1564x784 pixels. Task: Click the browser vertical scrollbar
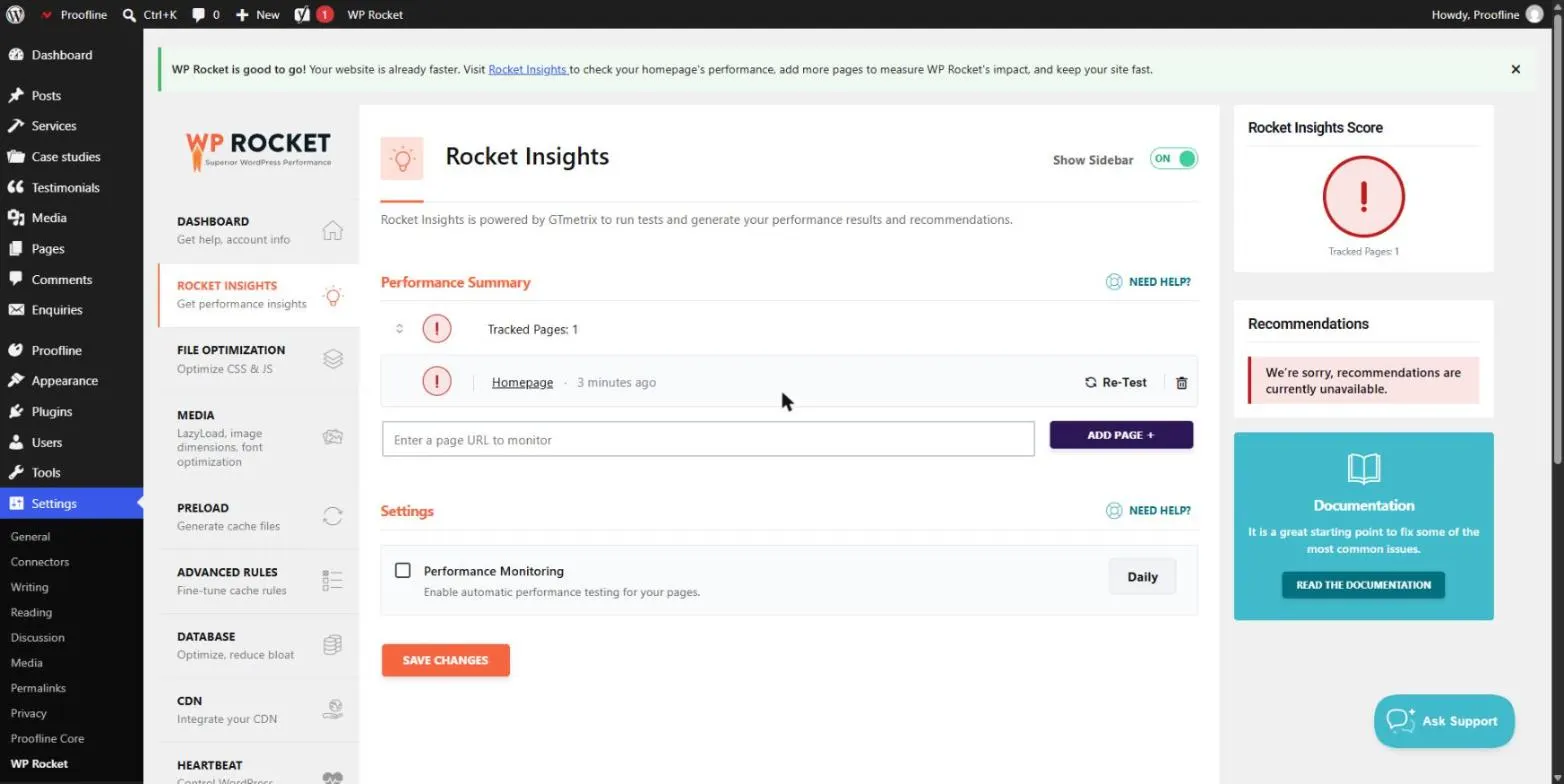[1557, 240]
